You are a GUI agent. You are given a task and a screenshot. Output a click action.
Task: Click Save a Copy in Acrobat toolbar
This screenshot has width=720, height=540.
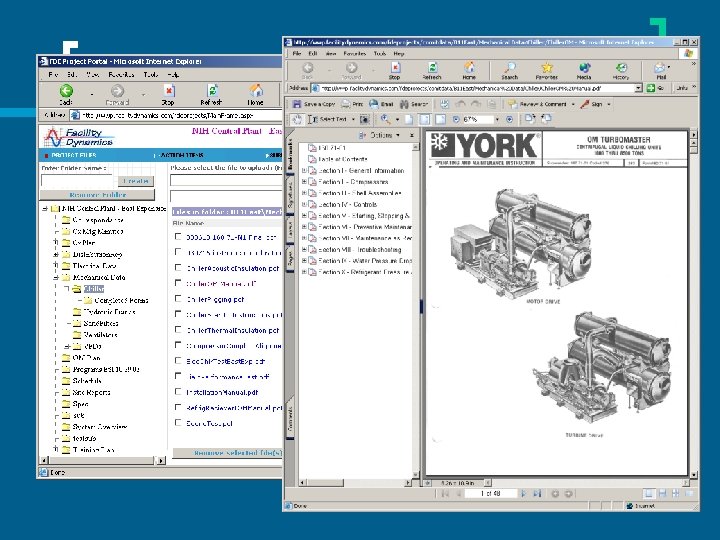click(314, 104)
